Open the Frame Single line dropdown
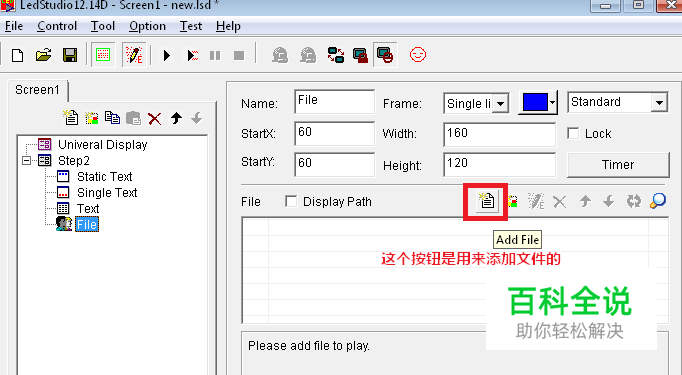Image resolution: width=682 pixels, height=375 pixels. 500,104
